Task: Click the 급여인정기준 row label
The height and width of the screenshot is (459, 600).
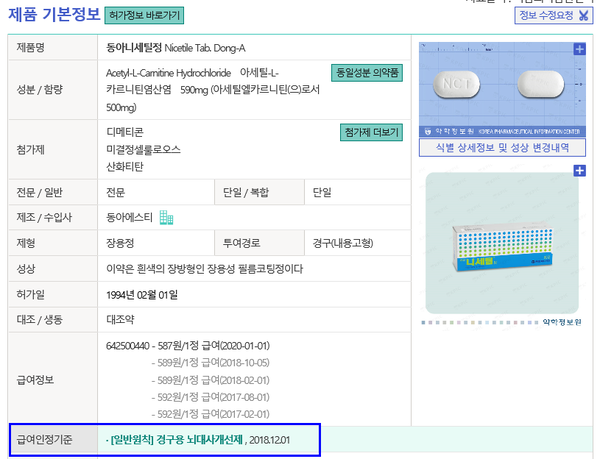Action: click(44, 440)
